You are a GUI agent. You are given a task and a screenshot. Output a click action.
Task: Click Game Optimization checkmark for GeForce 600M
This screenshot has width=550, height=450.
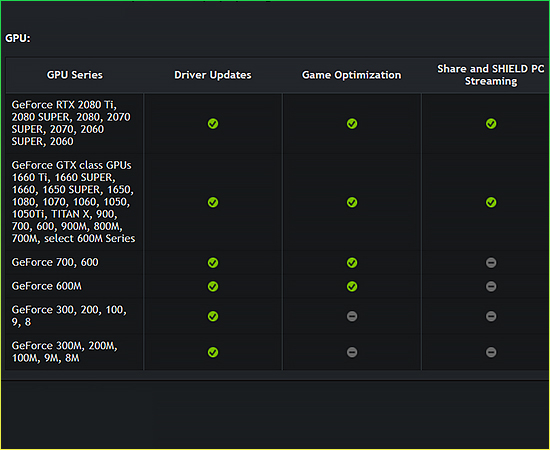coord(352,286)
